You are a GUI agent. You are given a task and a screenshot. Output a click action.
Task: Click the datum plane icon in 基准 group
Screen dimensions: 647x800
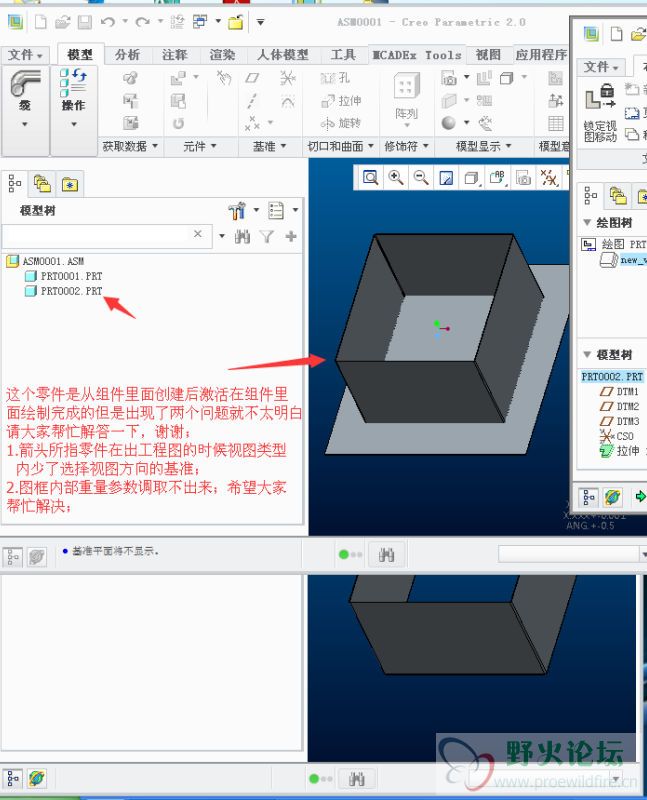pyautogui.click(x=252, y=78)
